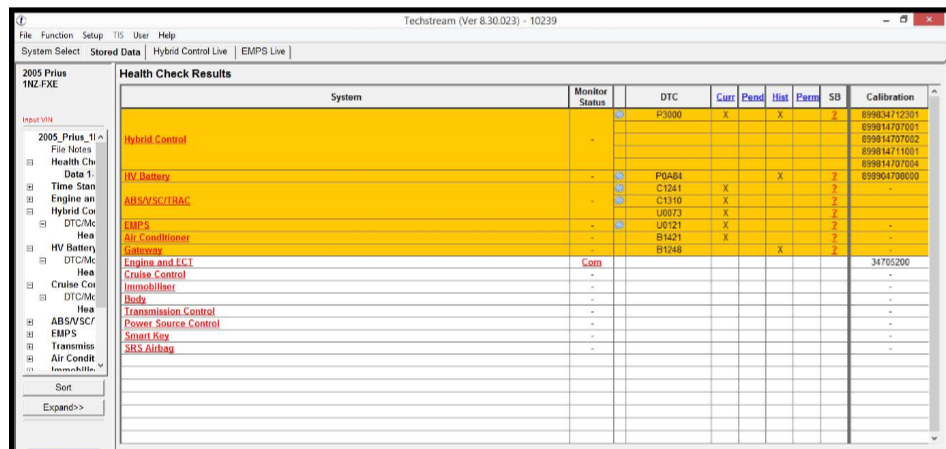The height and width of the screenshot is (449, 946).
Task: Switch to the EMPS Live tab
Action: (262, 51)
